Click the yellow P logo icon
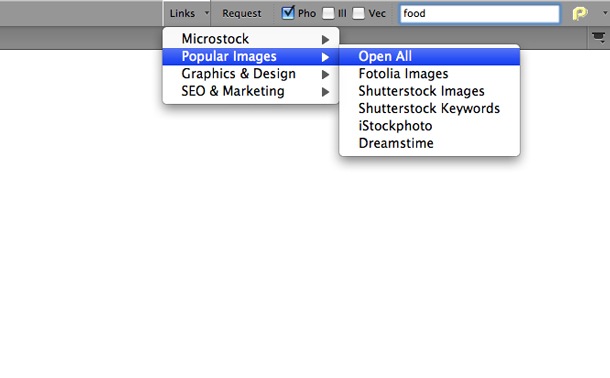610x378 pixels. 580,14
